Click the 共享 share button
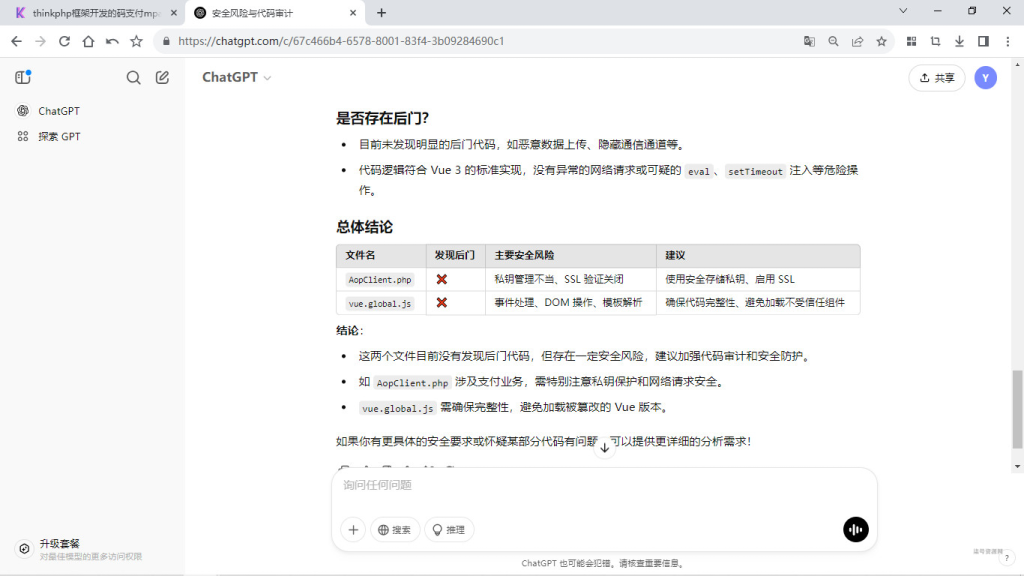 point(936,78)
